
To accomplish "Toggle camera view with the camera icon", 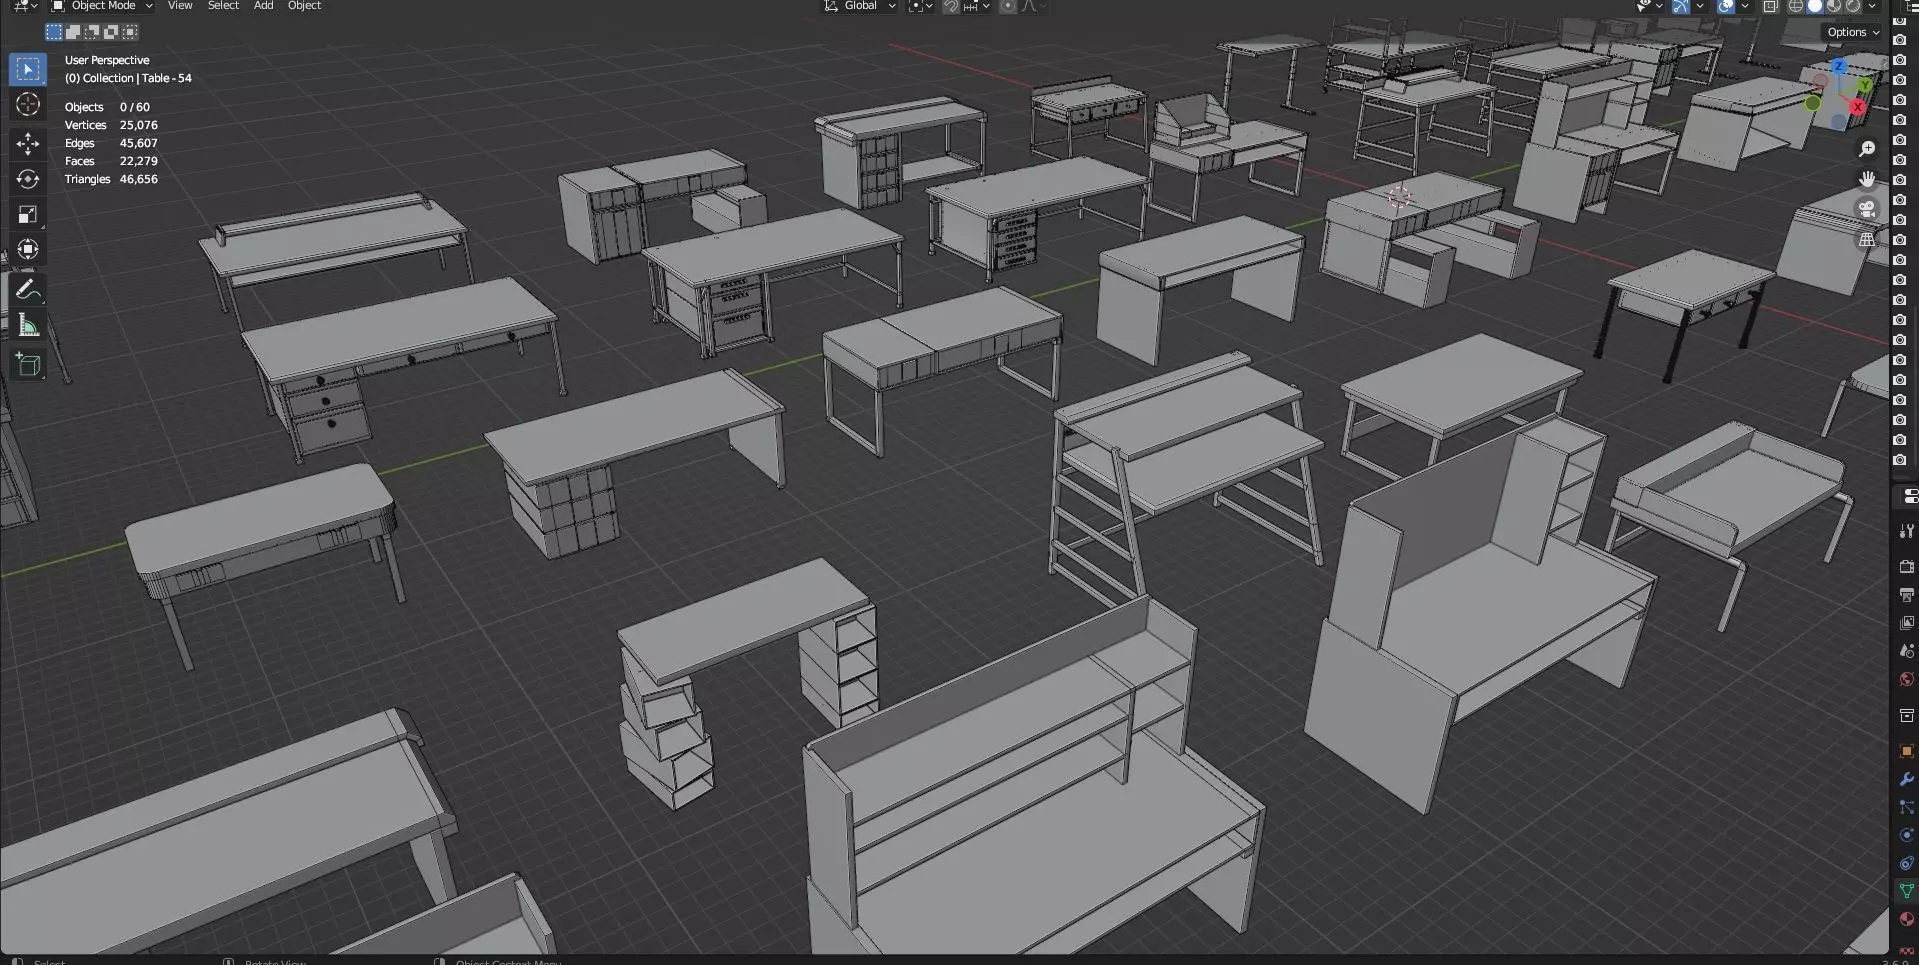I will [x=1867, y=209].
